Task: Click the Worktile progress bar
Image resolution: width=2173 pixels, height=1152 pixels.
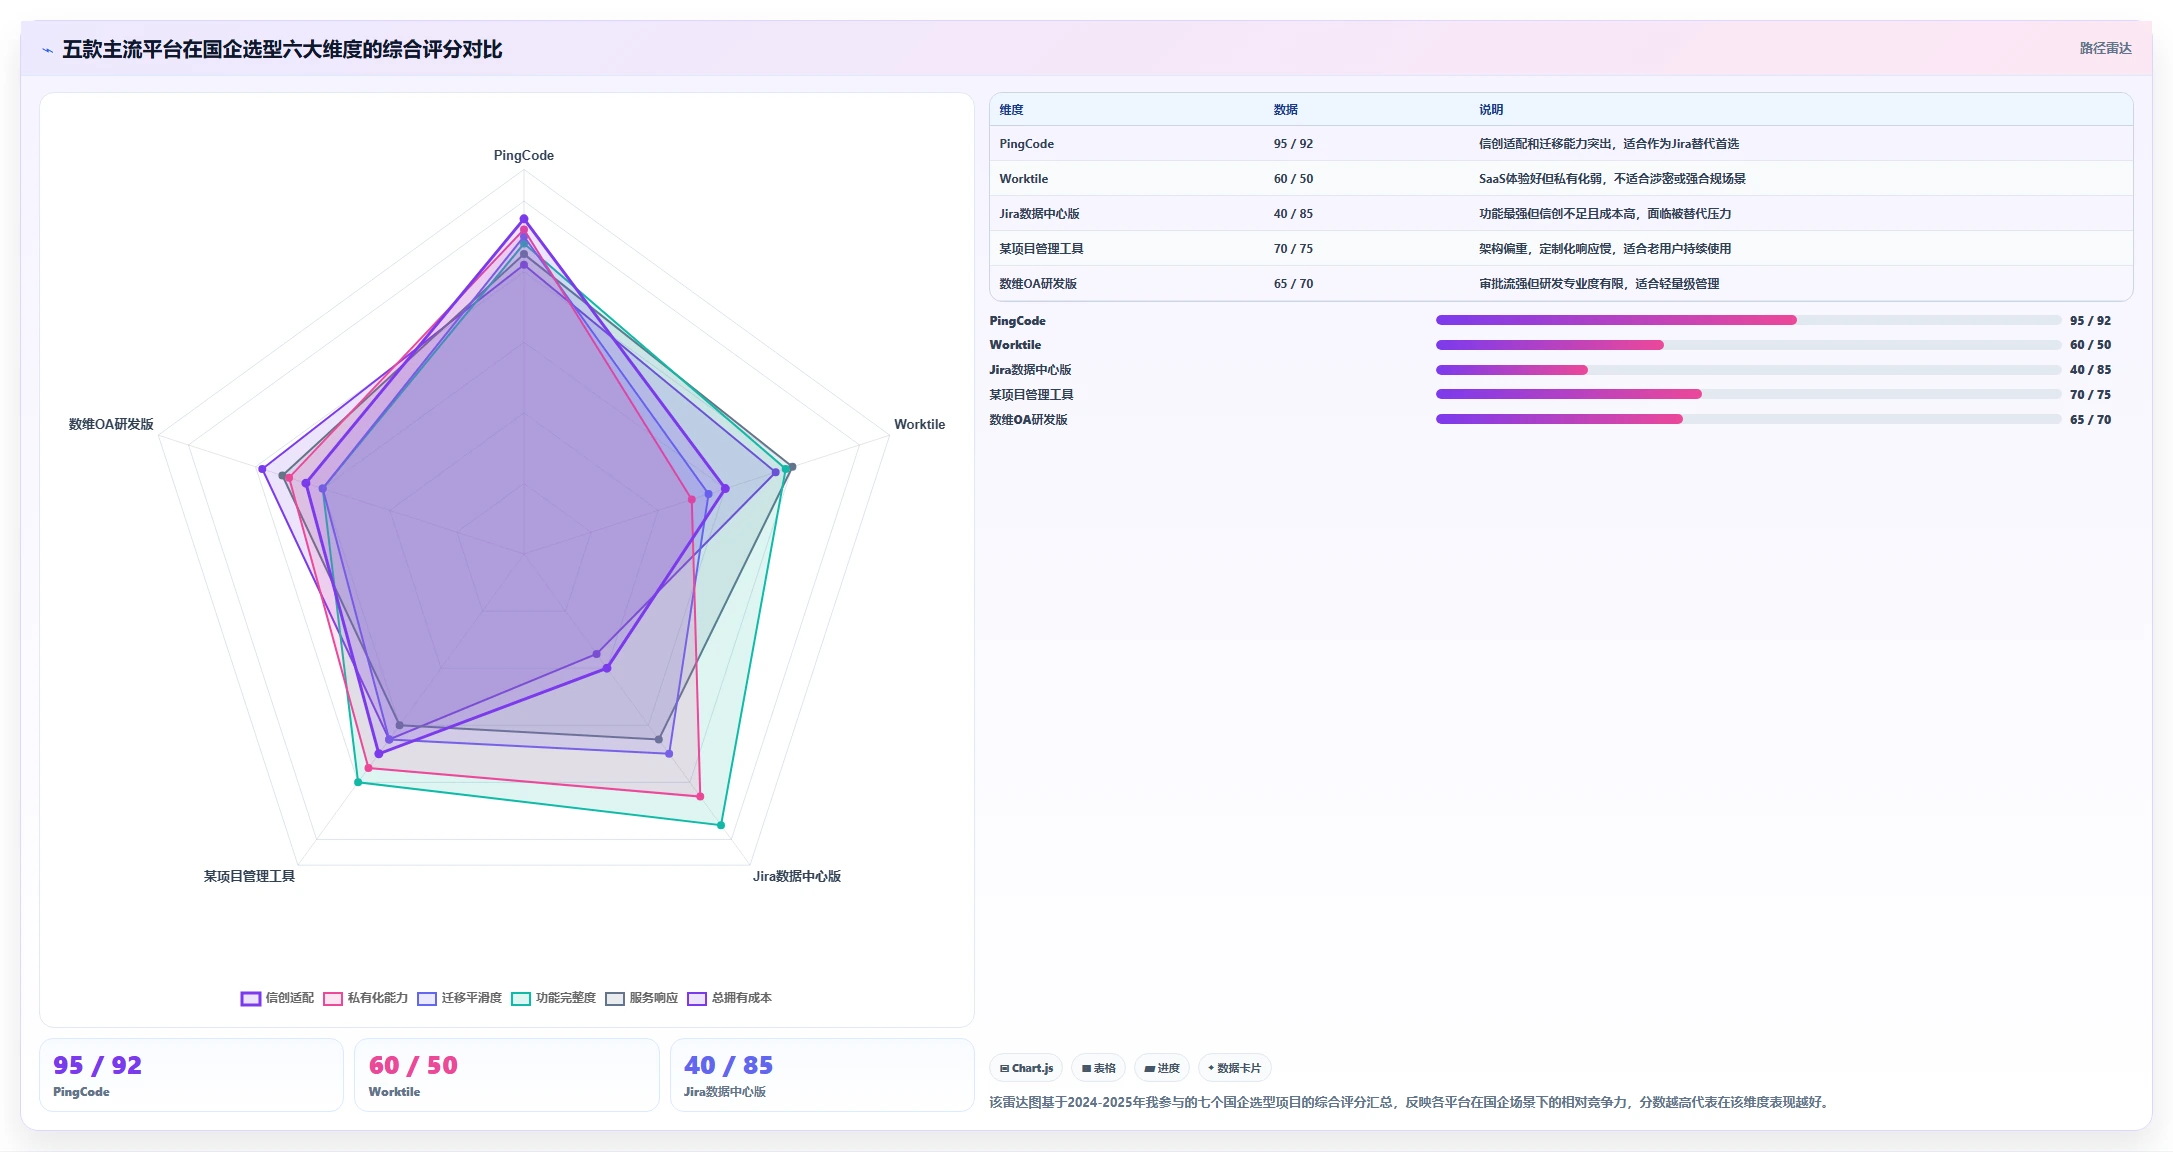Action: pos(1748,345)
